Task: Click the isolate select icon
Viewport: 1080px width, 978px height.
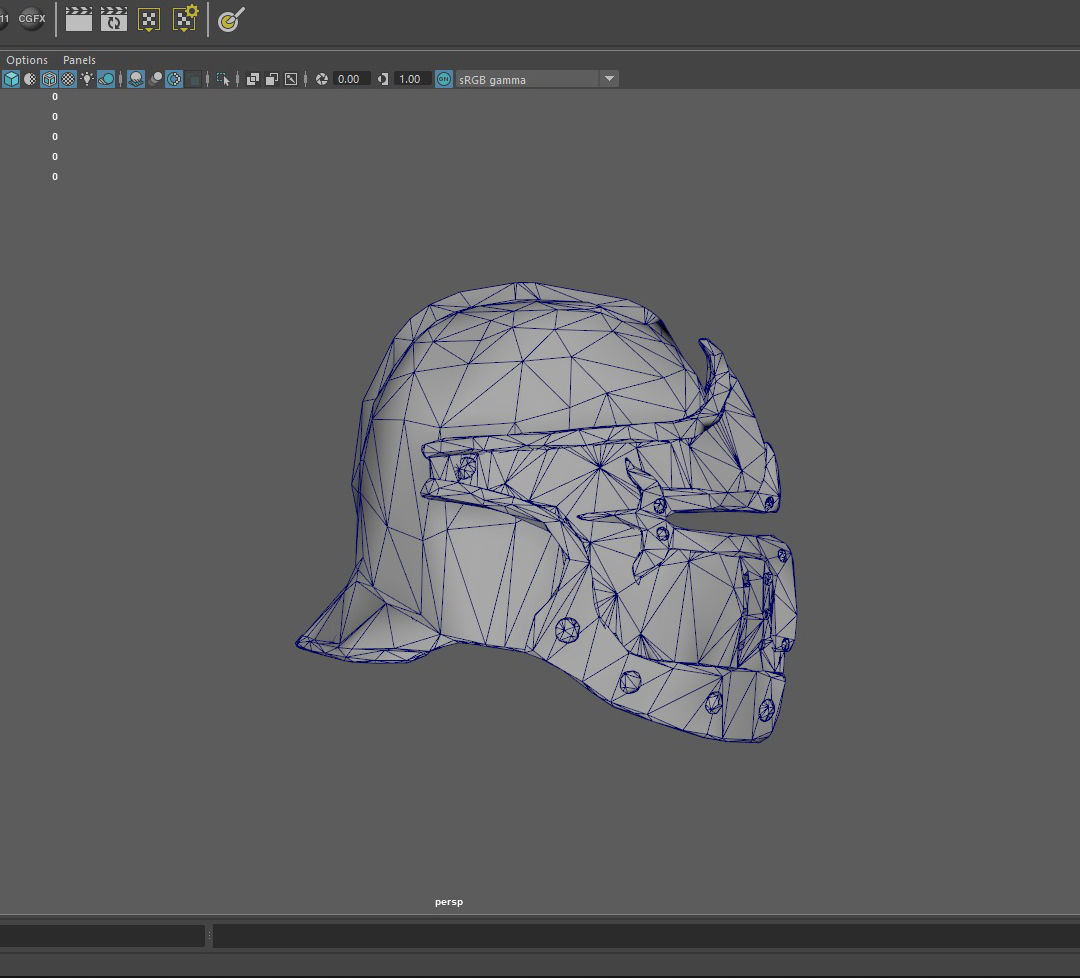Action: click(x=223, y=79)
